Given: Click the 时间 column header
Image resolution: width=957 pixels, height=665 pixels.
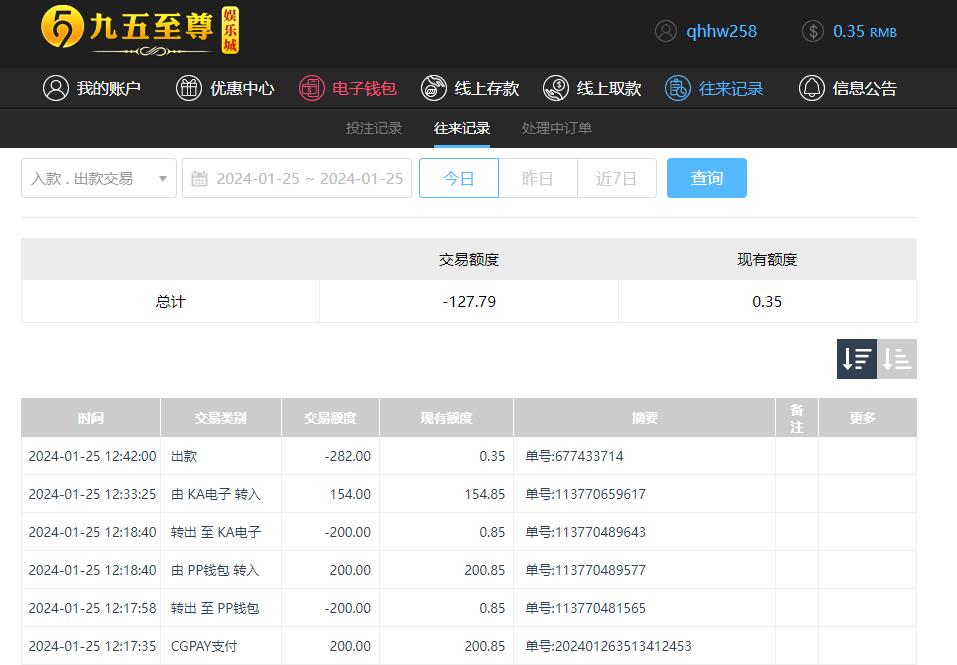Looking at the screenshot, I should (91, 418).
